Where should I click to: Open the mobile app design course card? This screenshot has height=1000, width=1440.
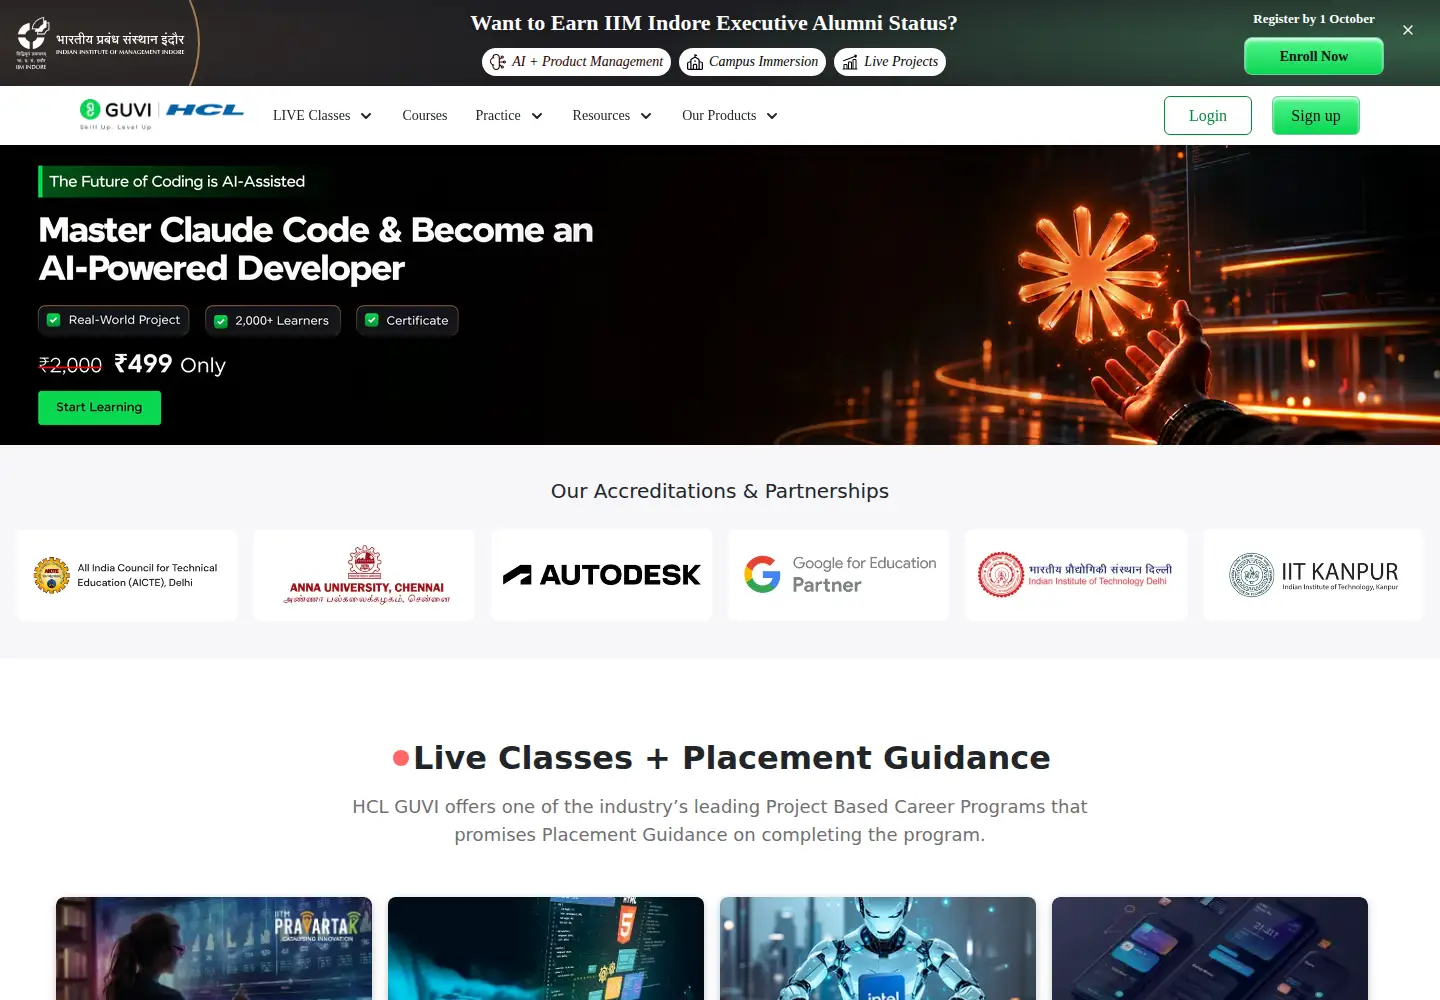pos(1210,949)
